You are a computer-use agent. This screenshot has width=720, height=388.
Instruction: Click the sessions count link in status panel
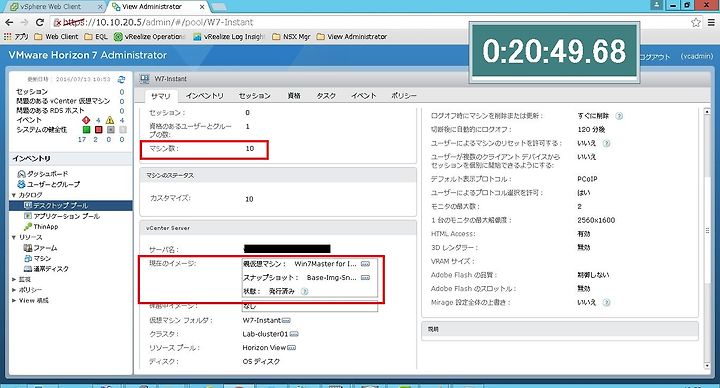pos(122,92)
